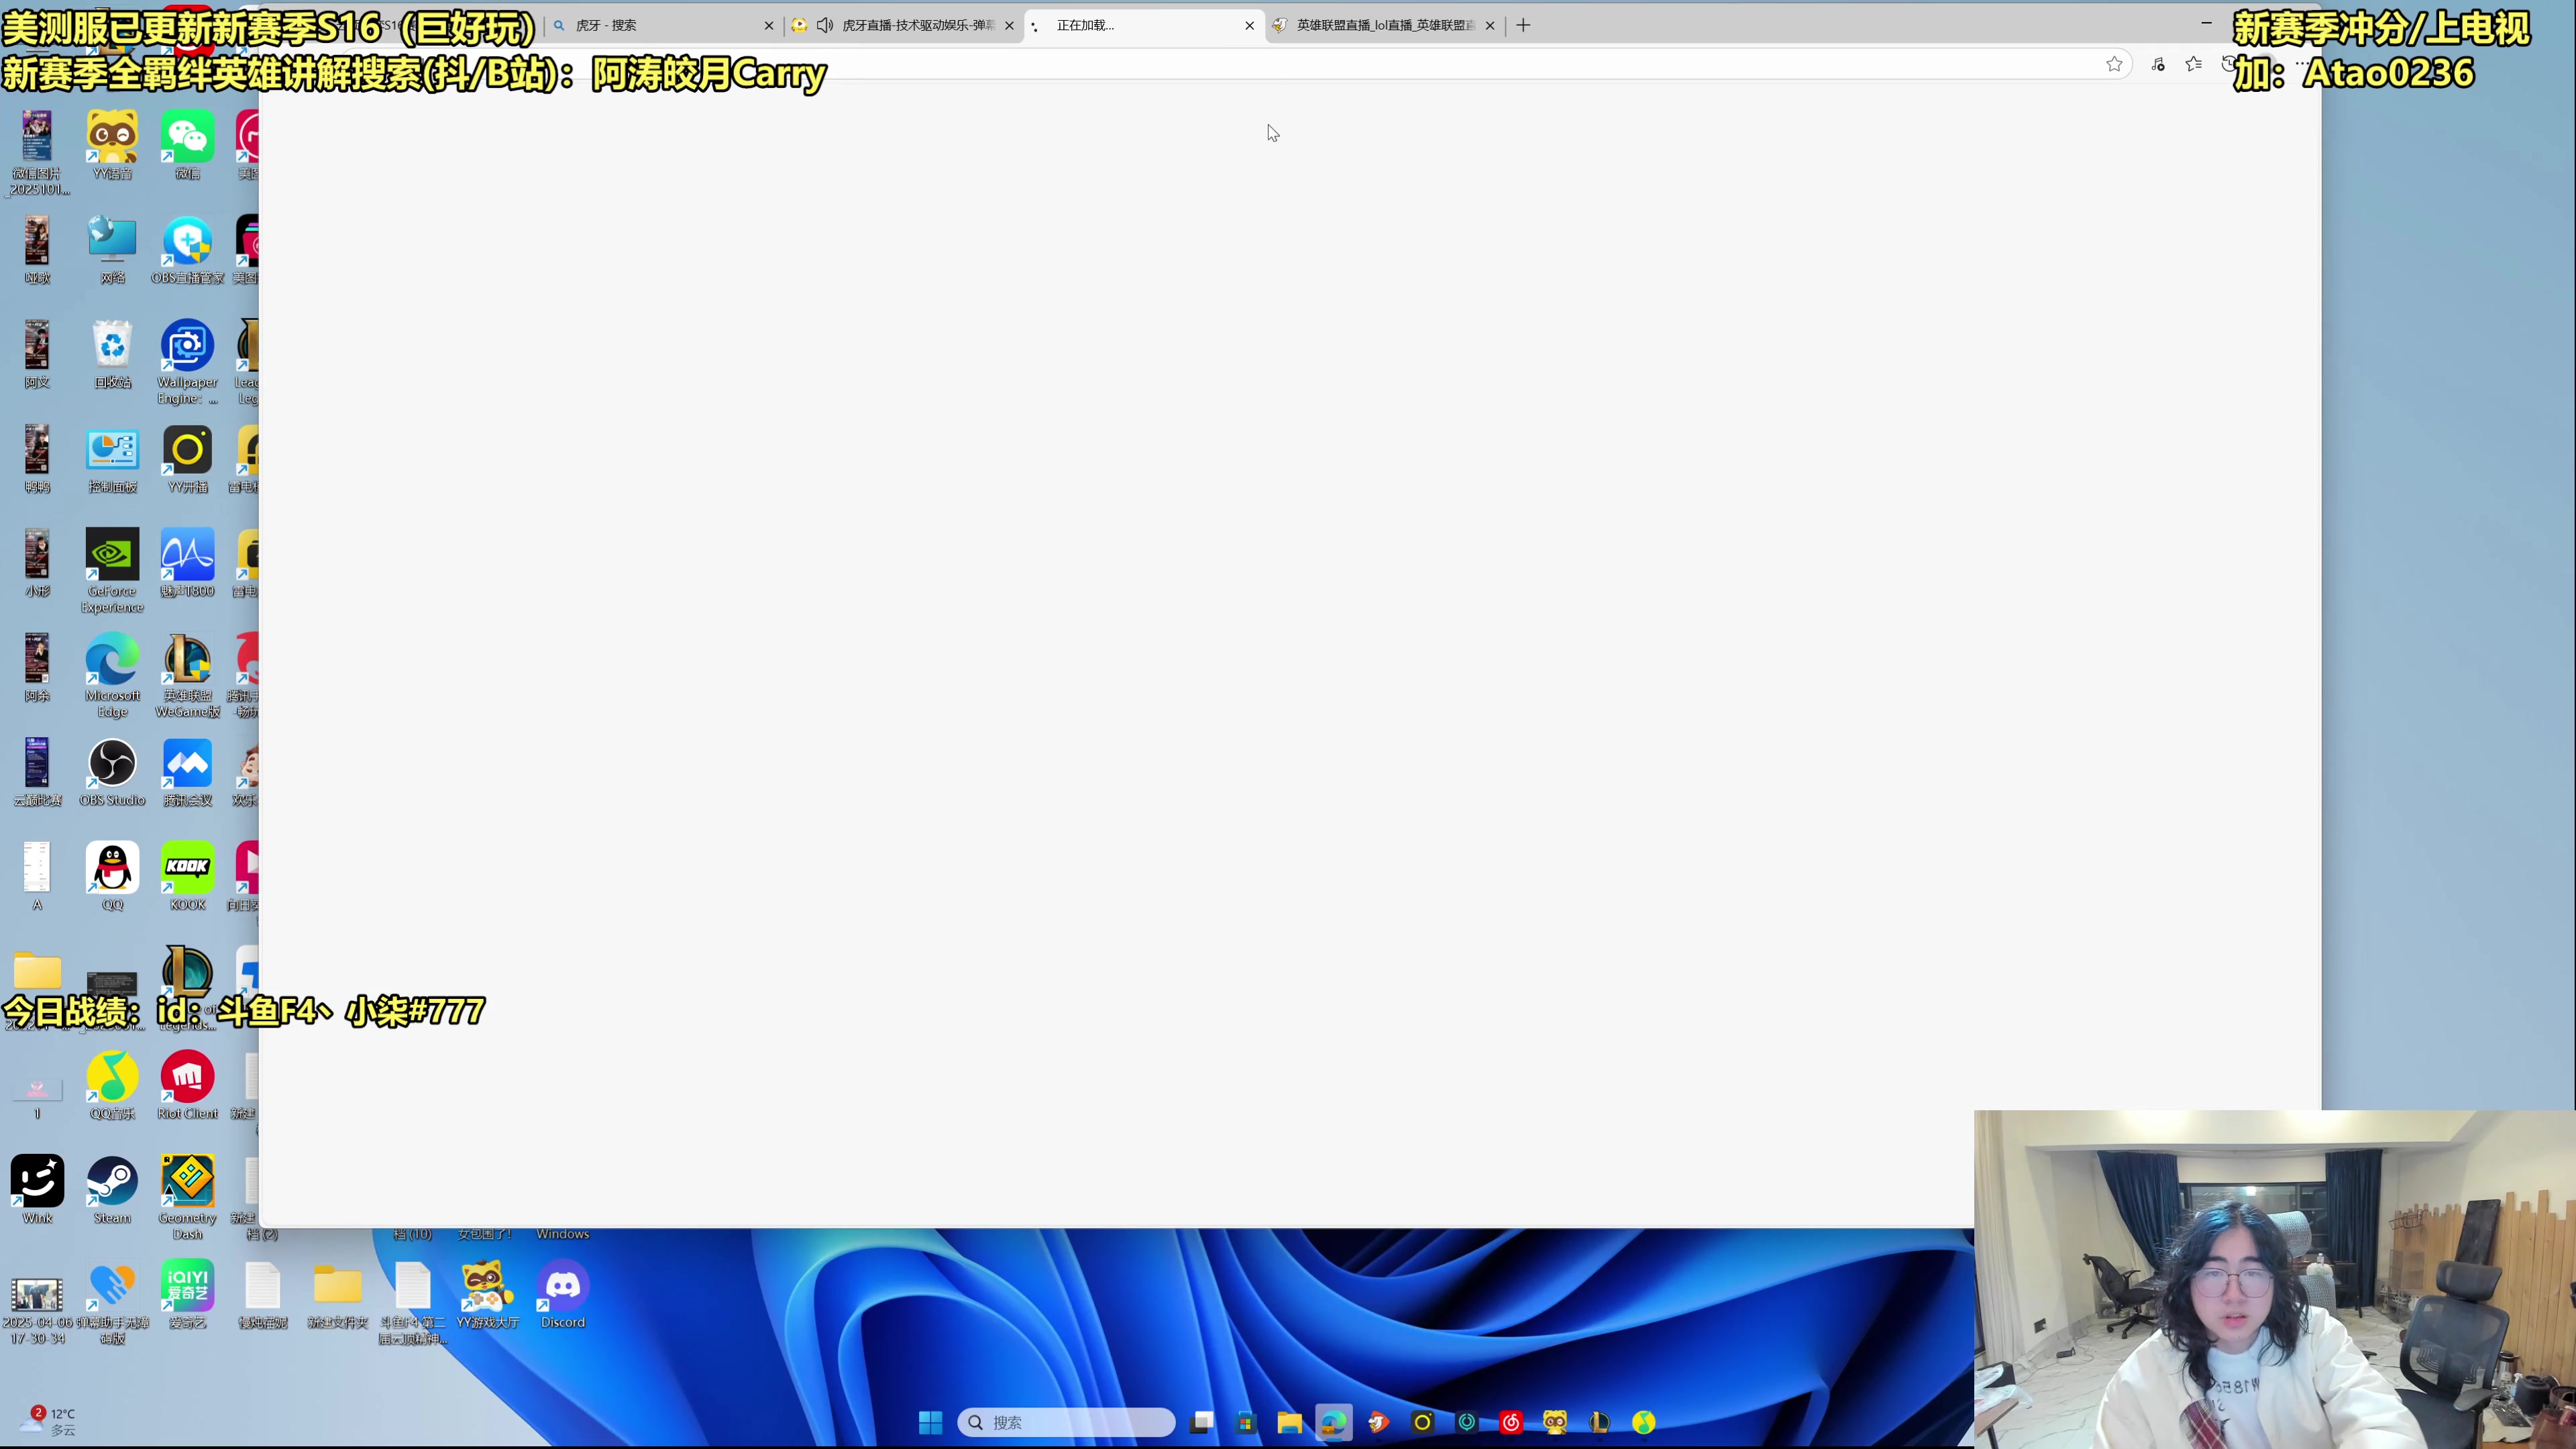Open the 英雄联盟直播 browser tab

[1384, 25]
